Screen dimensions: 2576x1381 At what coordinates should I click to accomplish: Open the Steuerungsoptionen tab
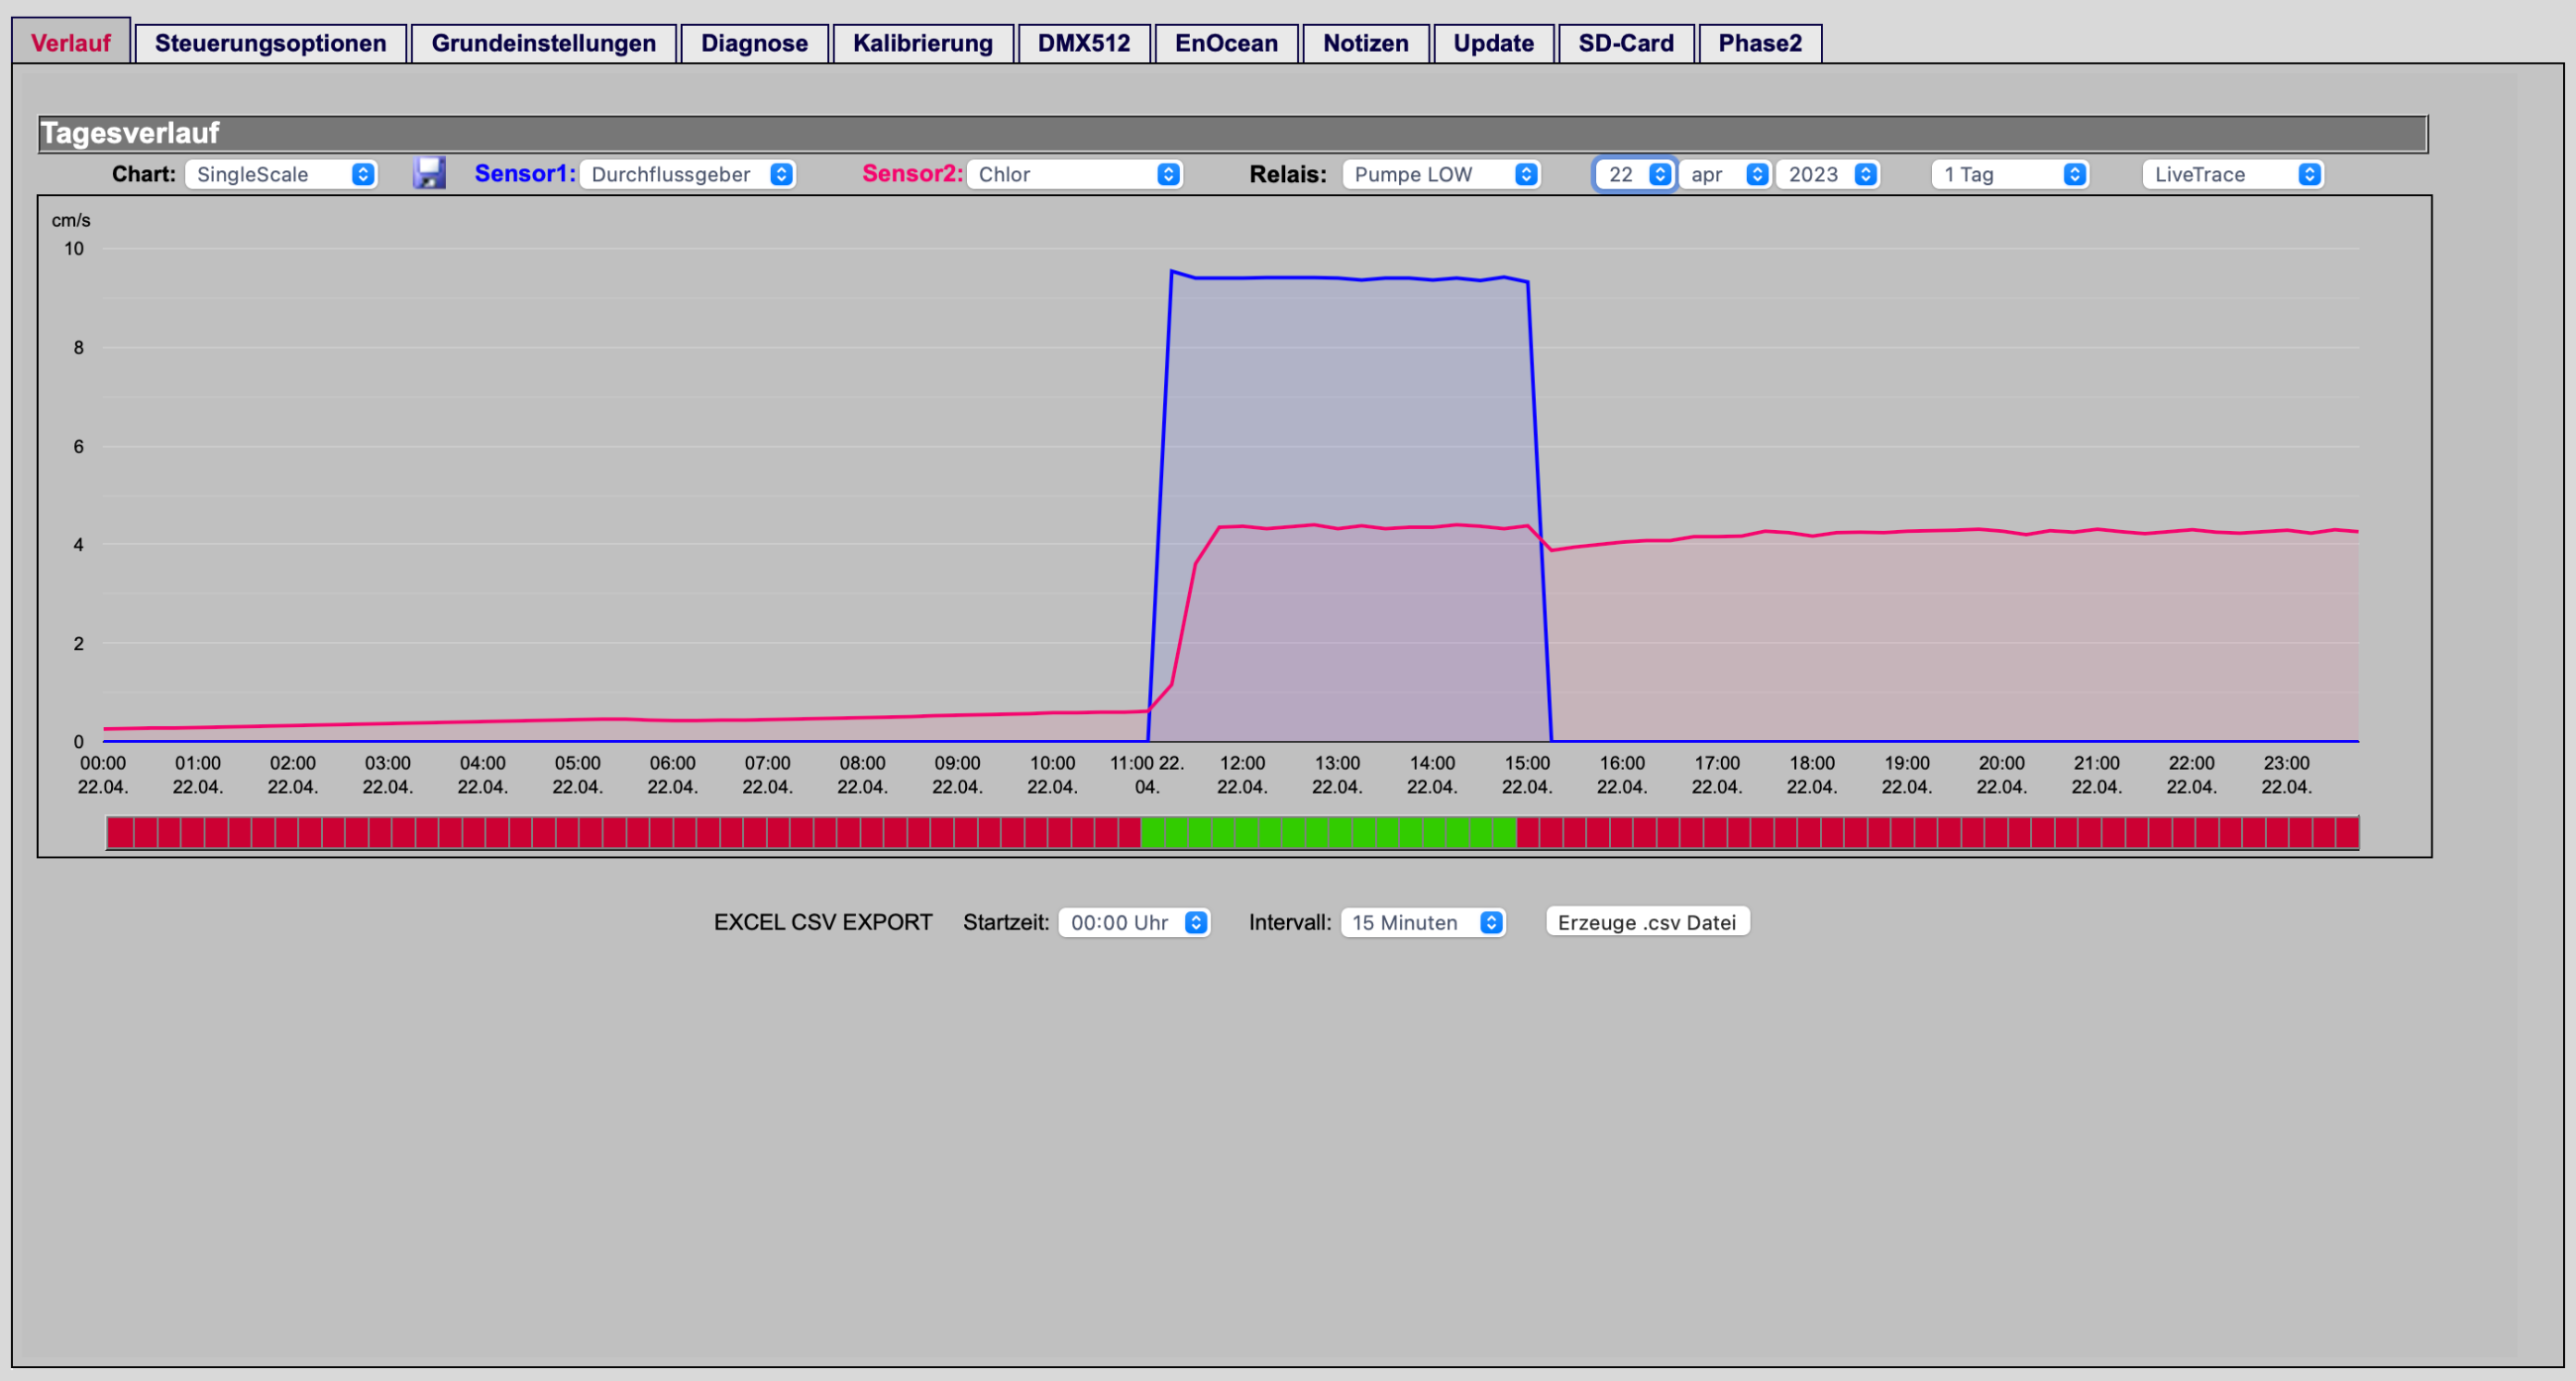[270, 43]
